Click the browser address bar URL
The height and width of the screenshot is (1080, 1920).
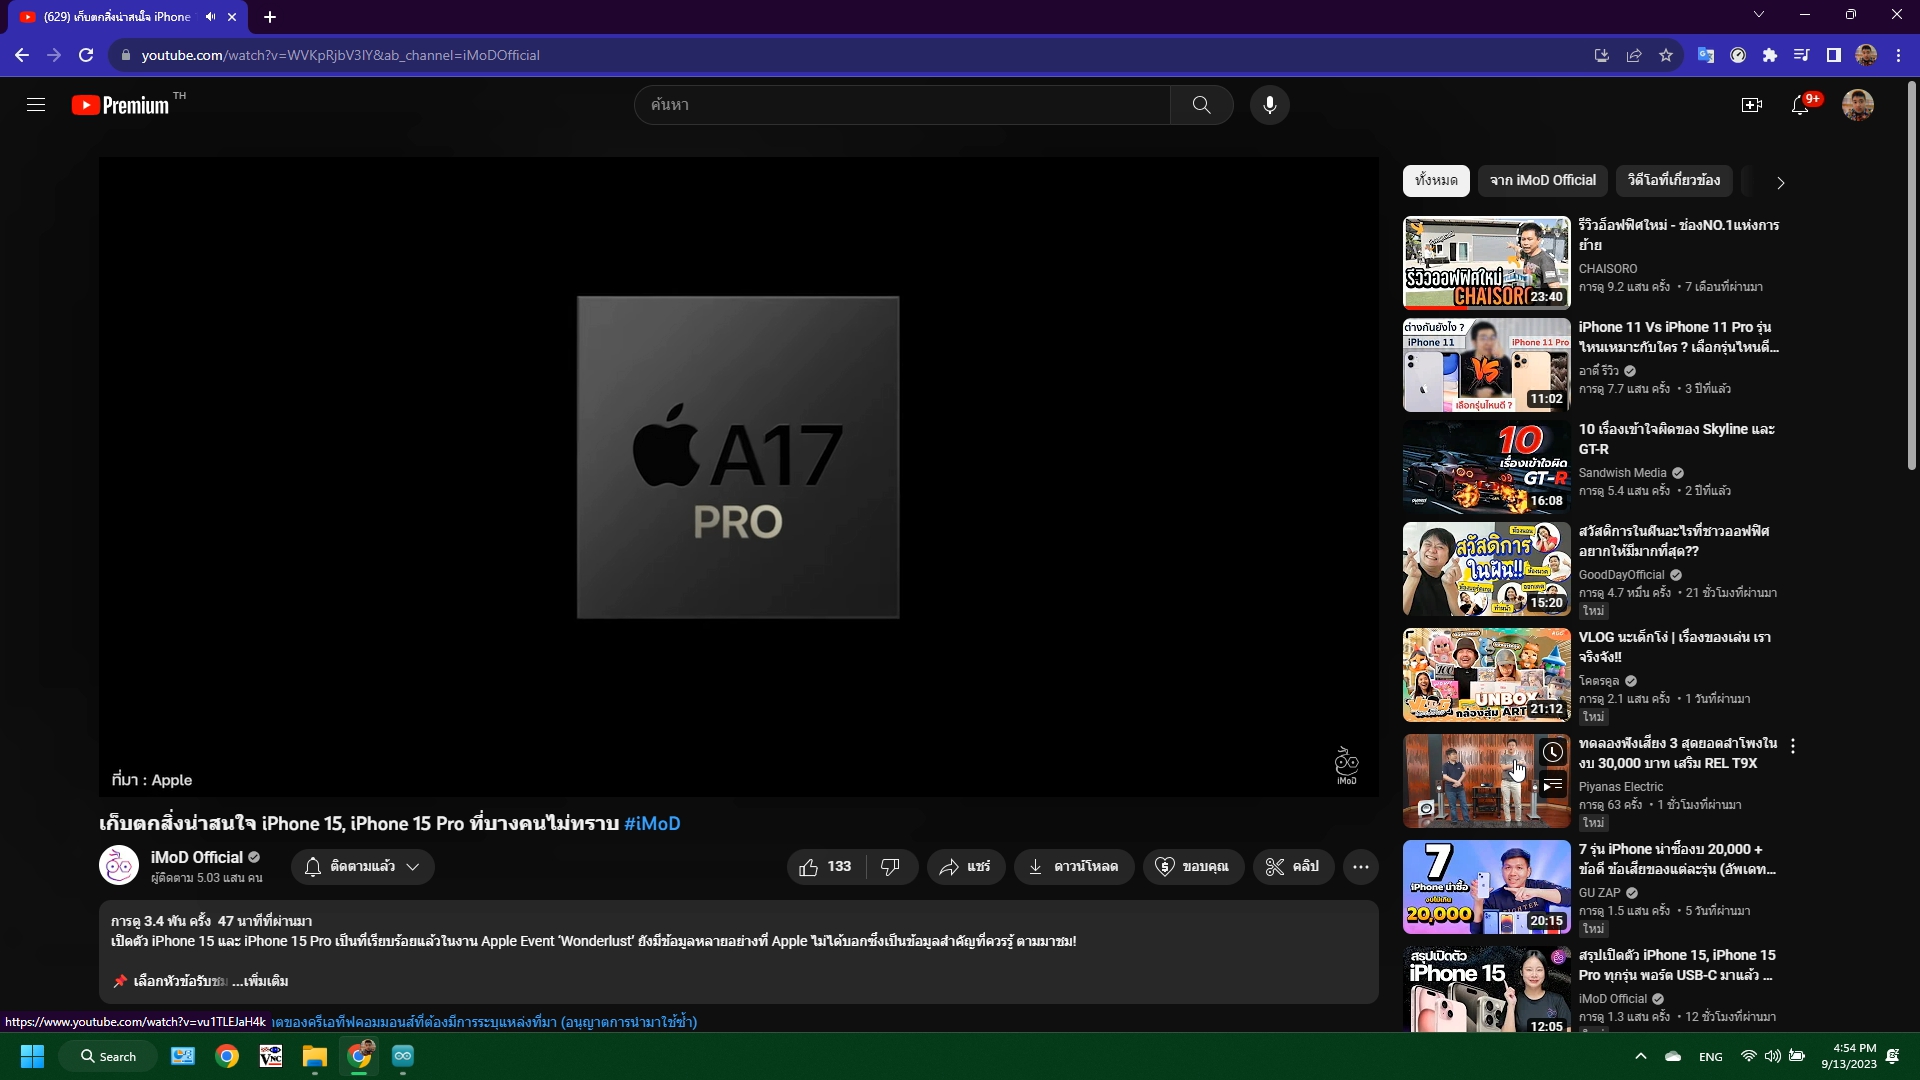340,55
